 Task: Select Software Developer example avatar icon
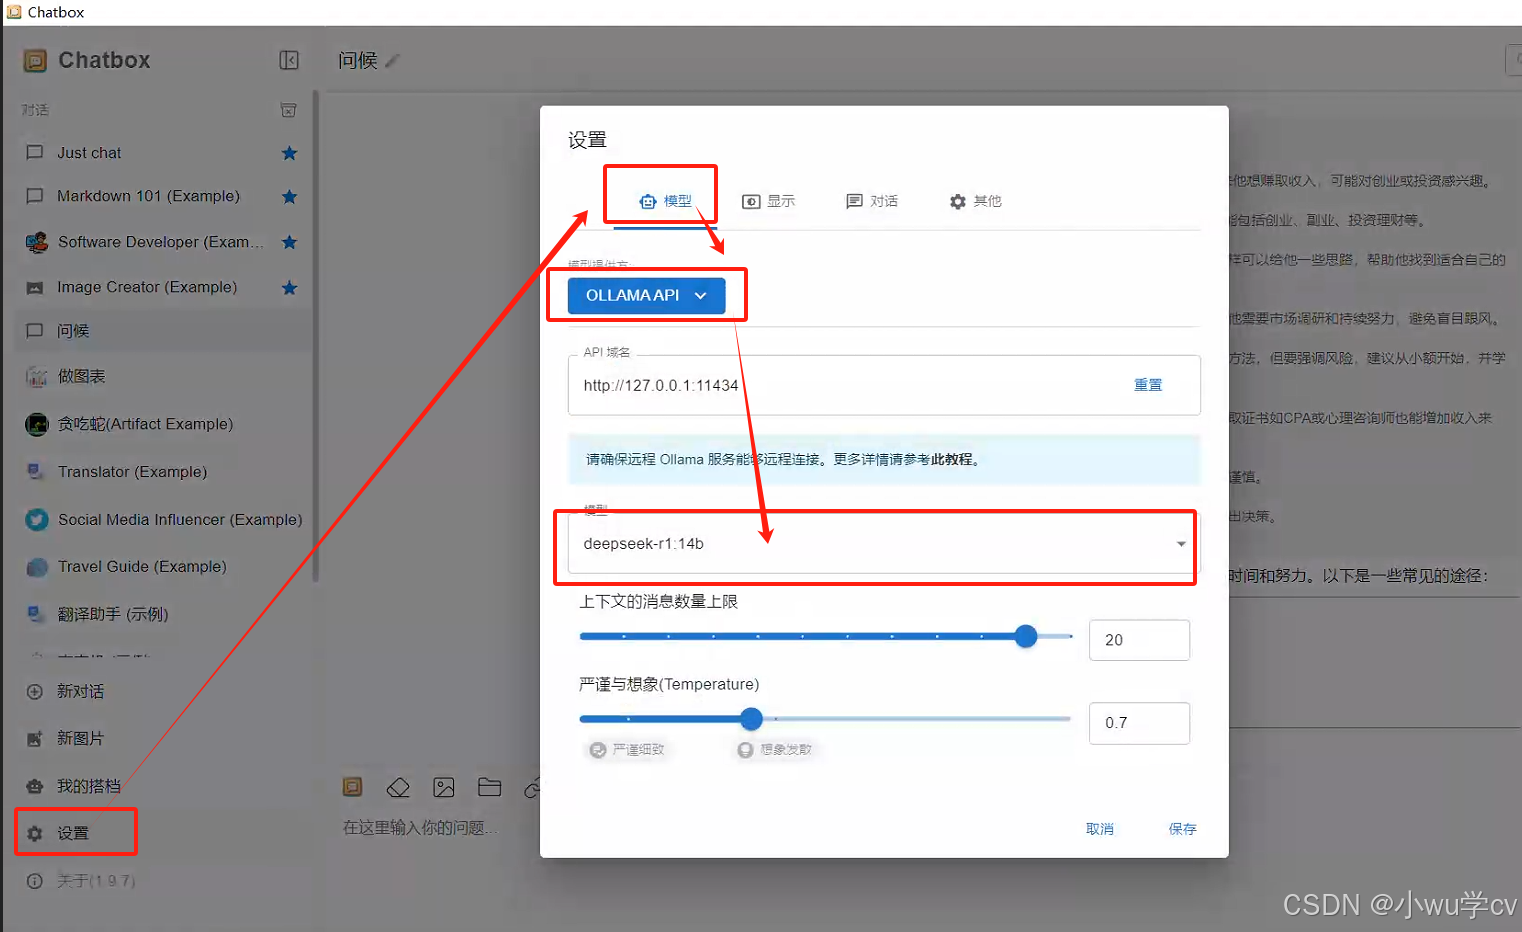tap(36, 242)
